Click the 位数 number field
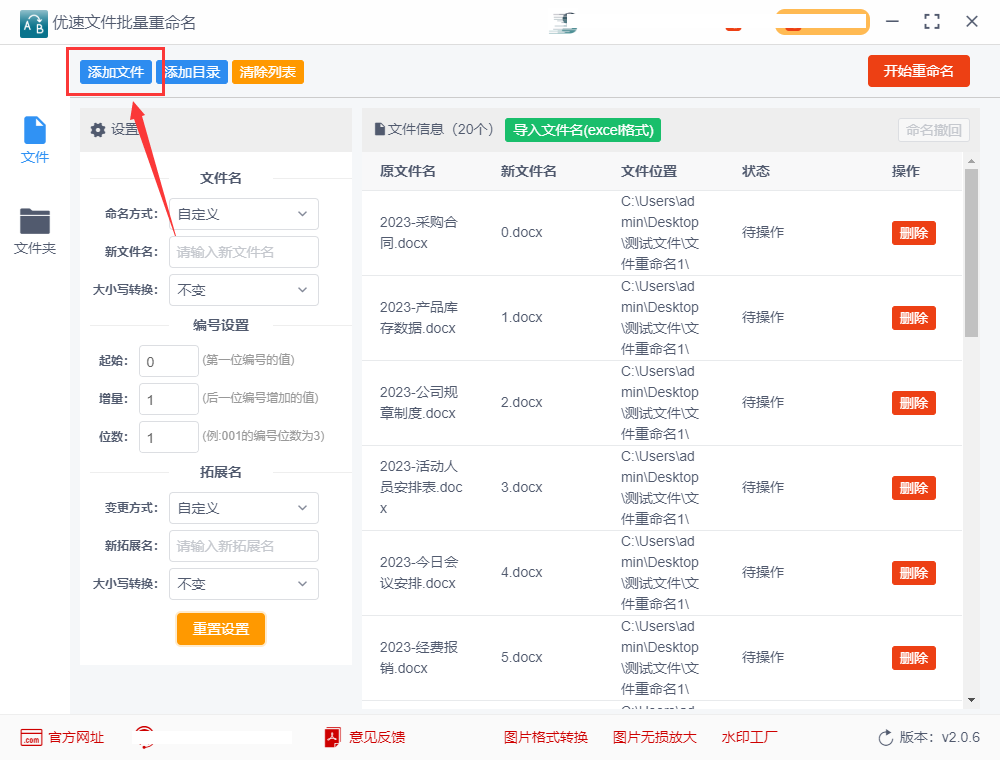This screenshot has height=760, width=1000. 169,437
